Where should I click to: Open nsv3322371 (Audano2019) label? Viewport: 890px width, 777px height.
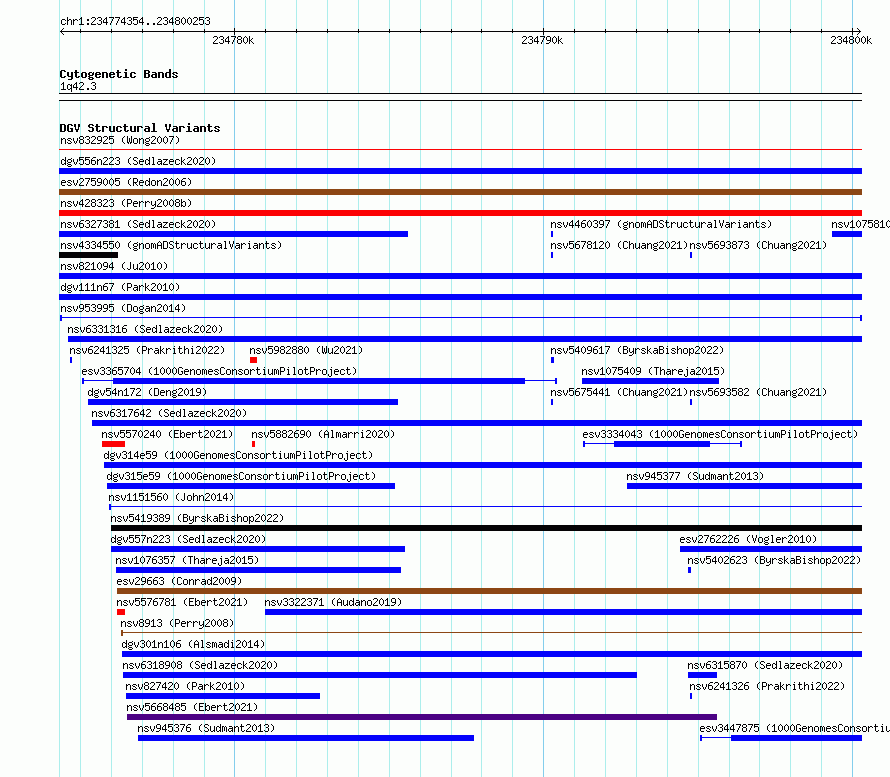(x=333, y=602)
